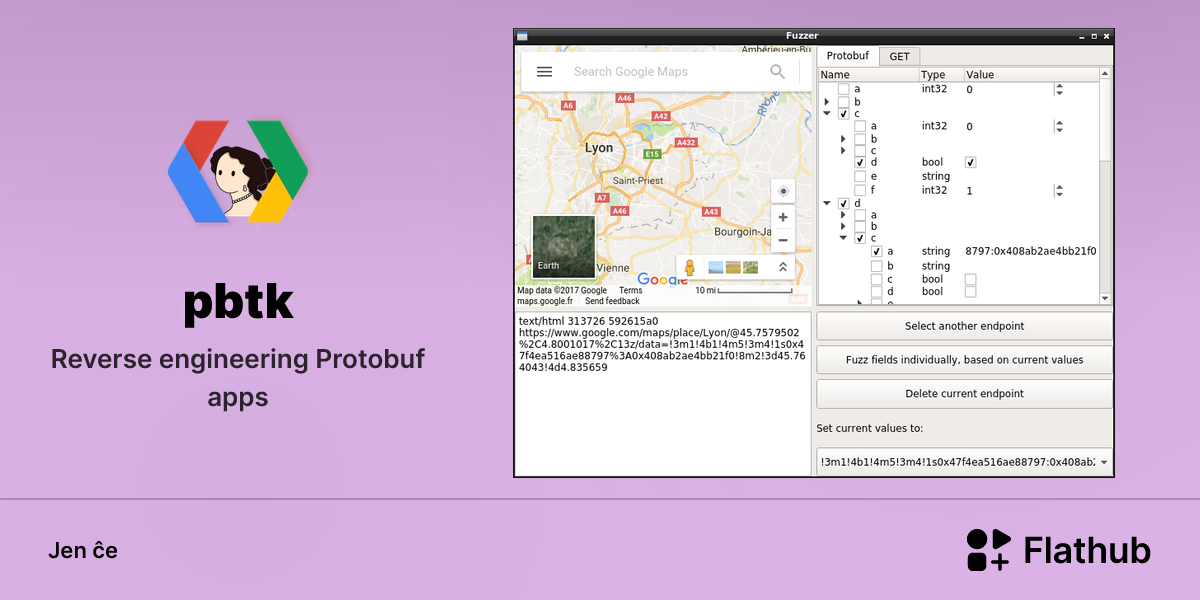Open the Send feedback link on map
Image resolution: width=1200 pixels, height=600 pixels.
tap(612, 301)
